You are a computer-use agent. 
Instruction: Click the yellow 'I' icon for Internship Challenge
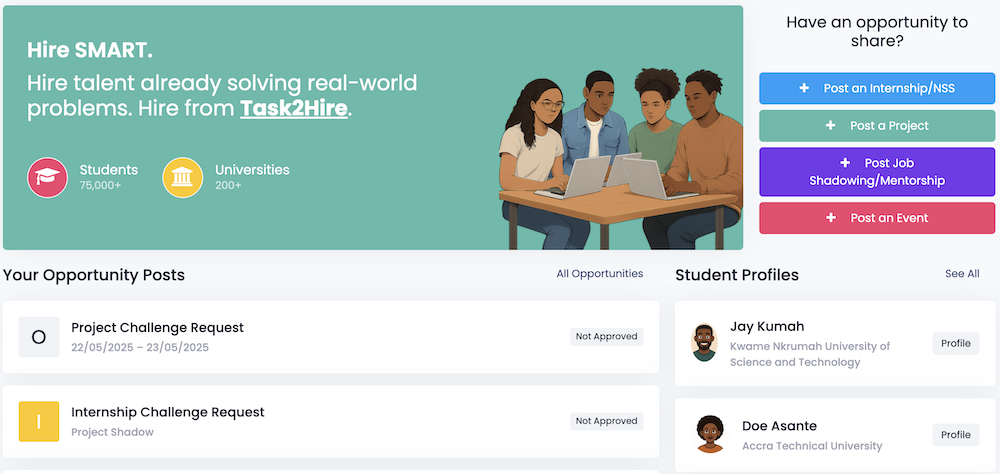[x=39, y=421]
